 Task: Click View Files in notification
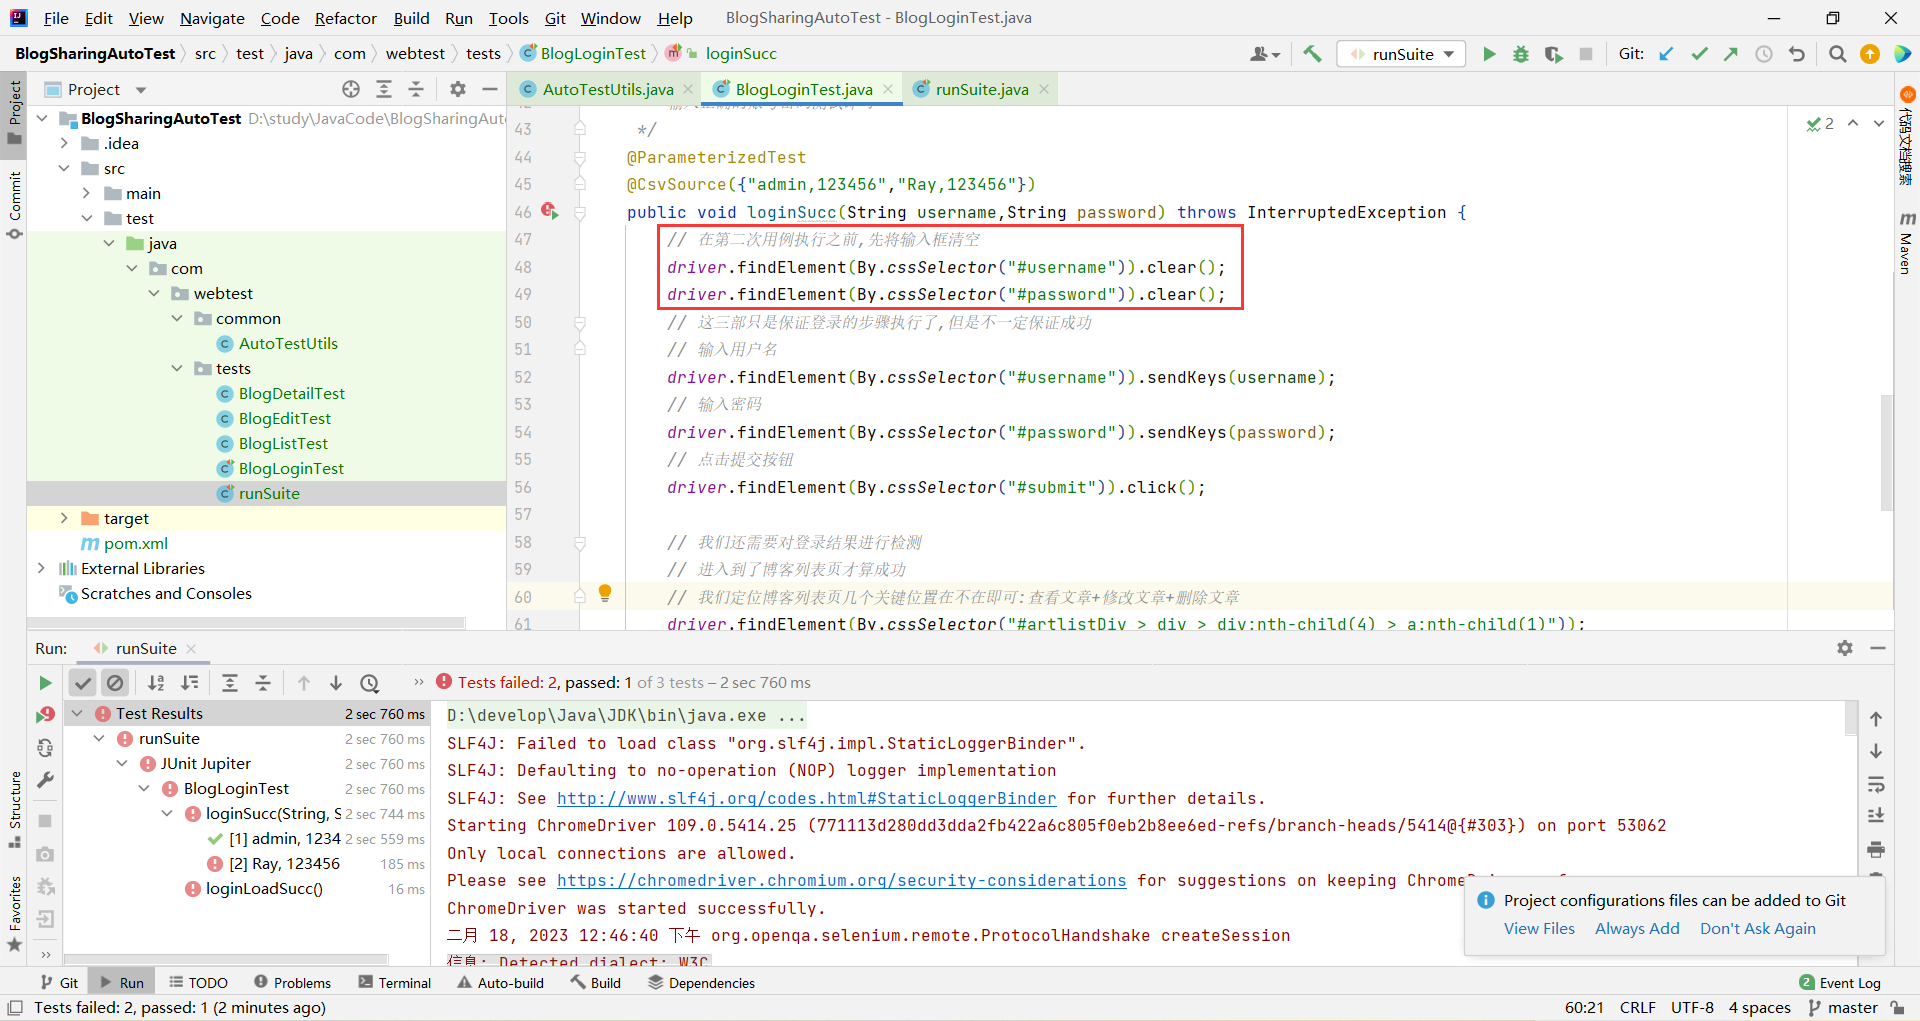tap(1539, 928)
